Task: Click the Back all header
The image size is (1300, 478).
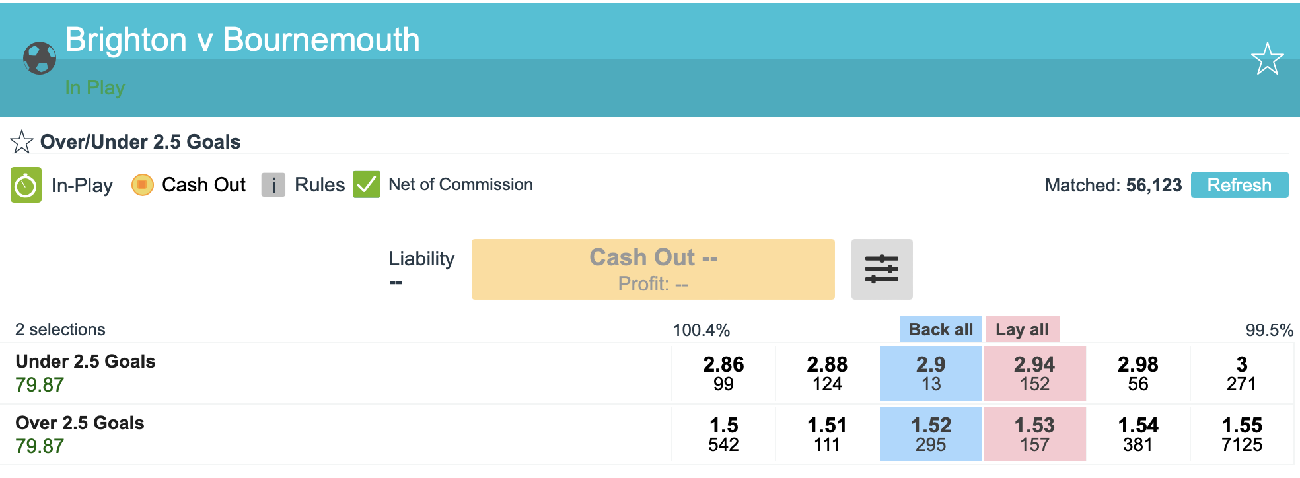Action: tap(940, 329)
